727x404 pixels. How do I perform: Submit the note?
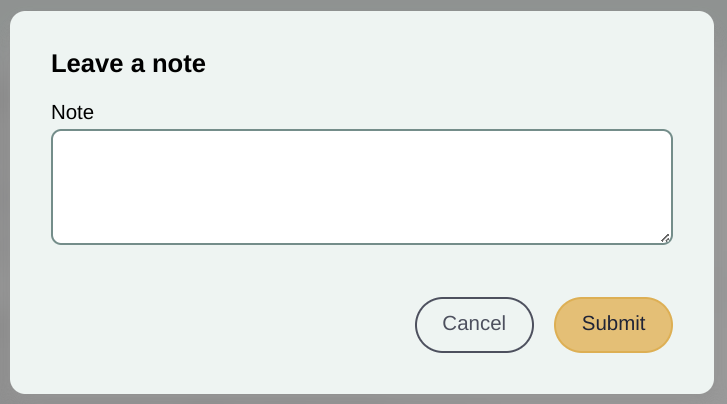coord(613,325)
